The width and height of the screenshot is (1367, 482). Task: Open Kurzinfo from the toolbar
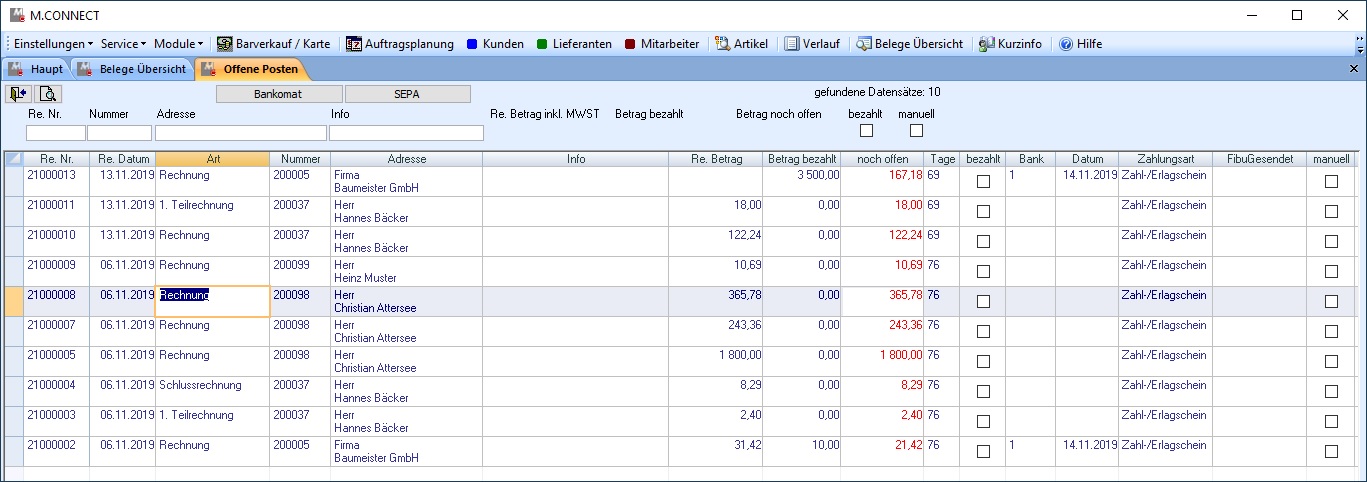(1010, 44)
